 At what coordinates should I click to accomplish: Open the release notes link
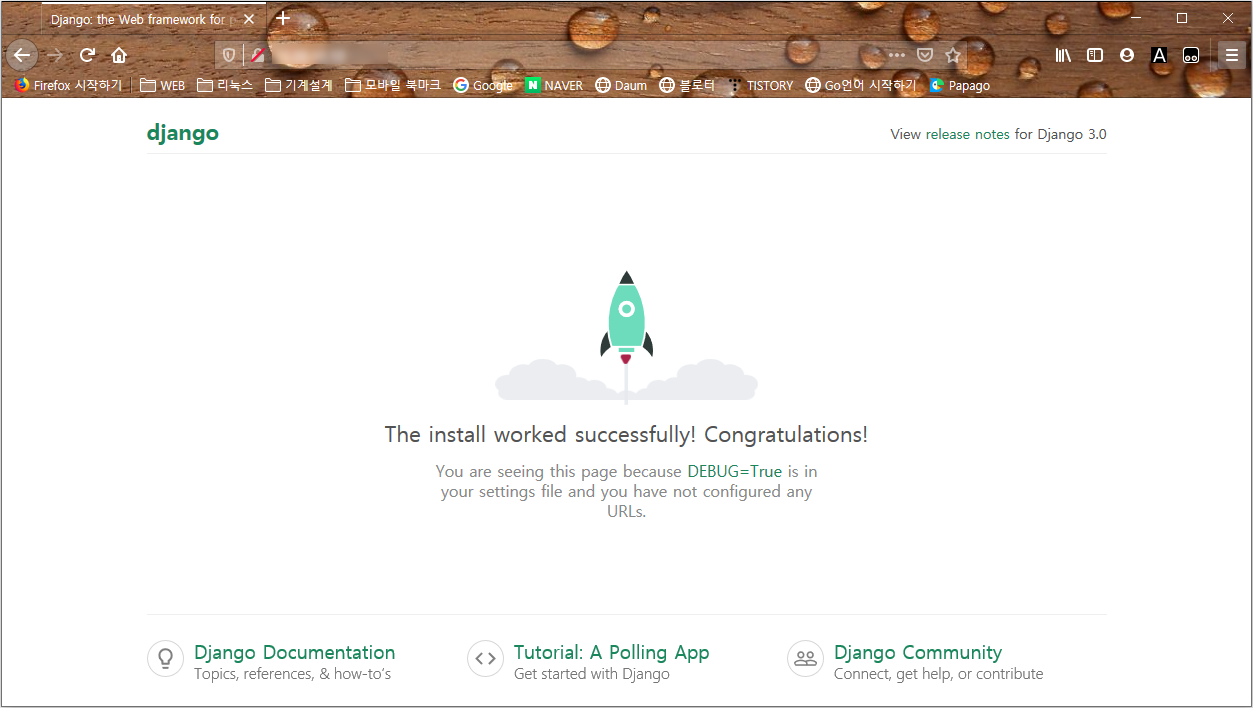pos(967,134)
